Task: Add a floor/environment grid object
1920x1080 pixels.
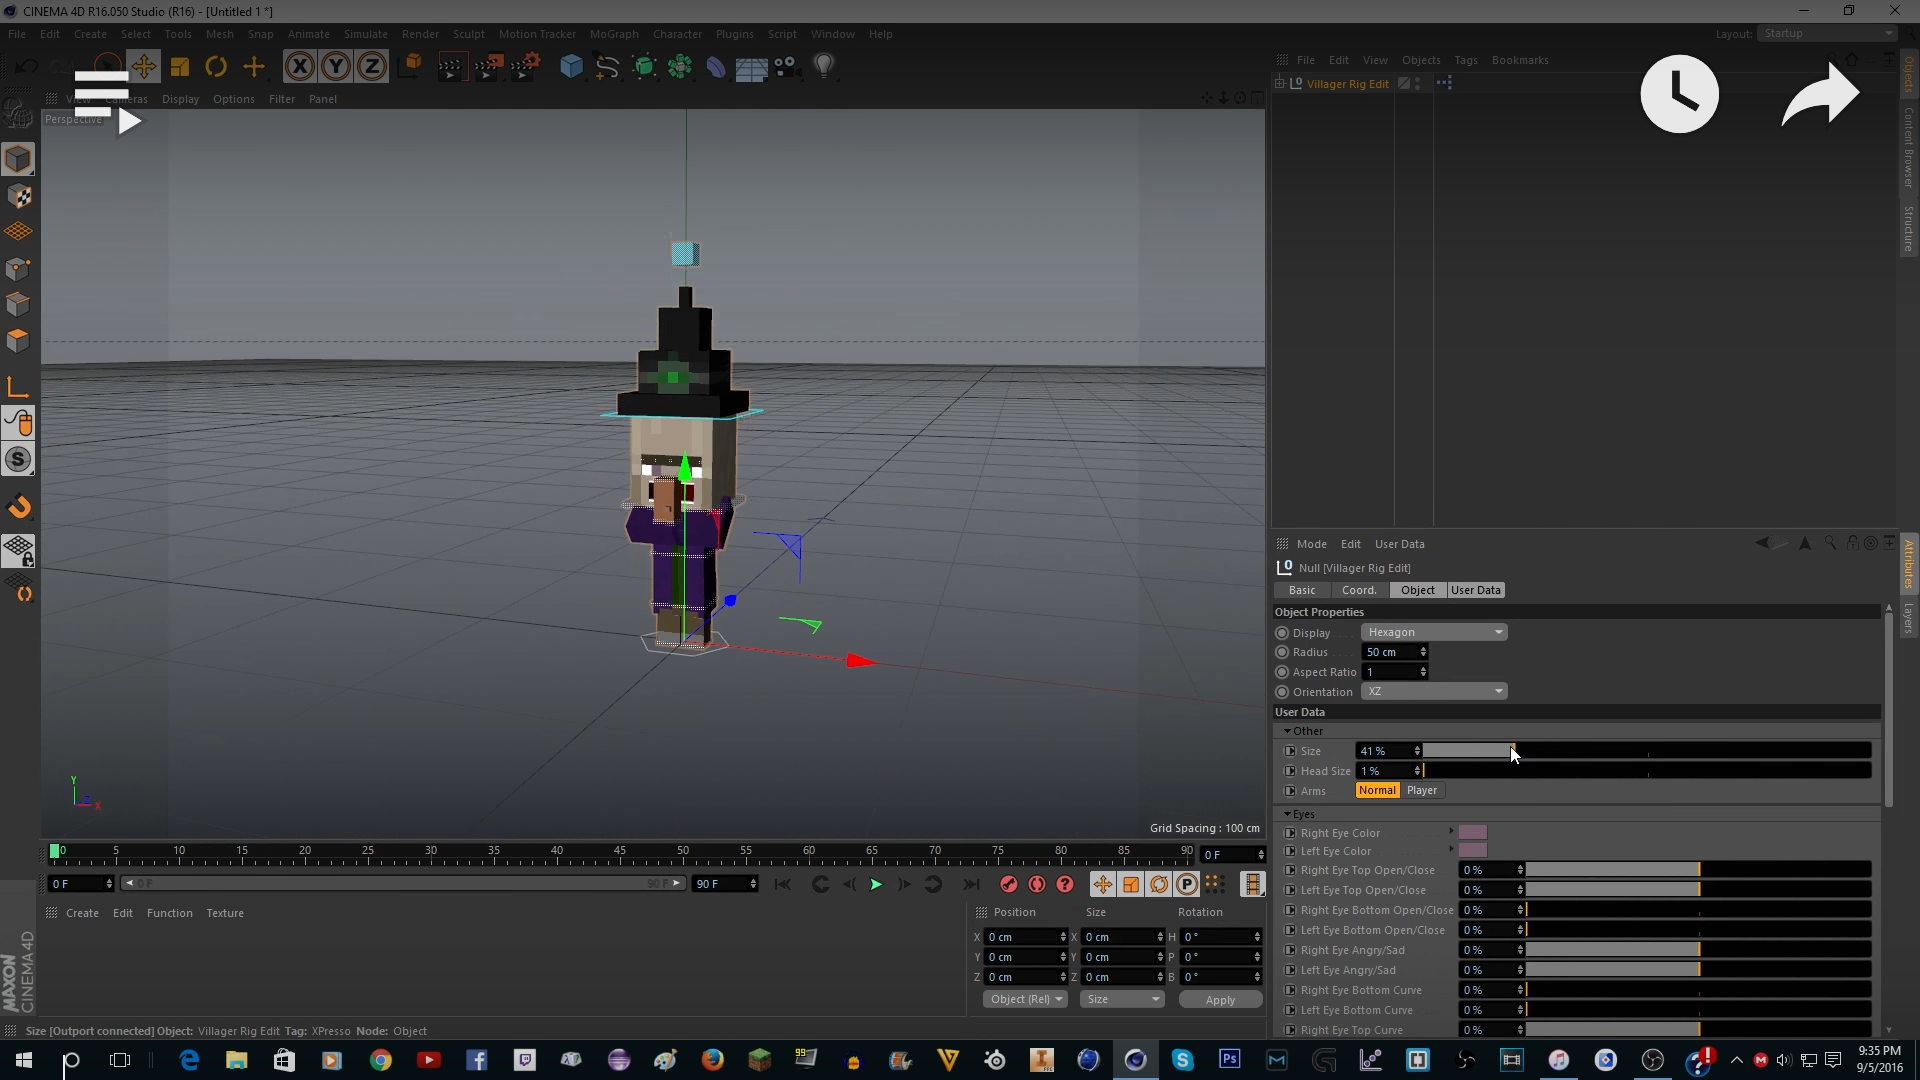Action: click(751, 67)
